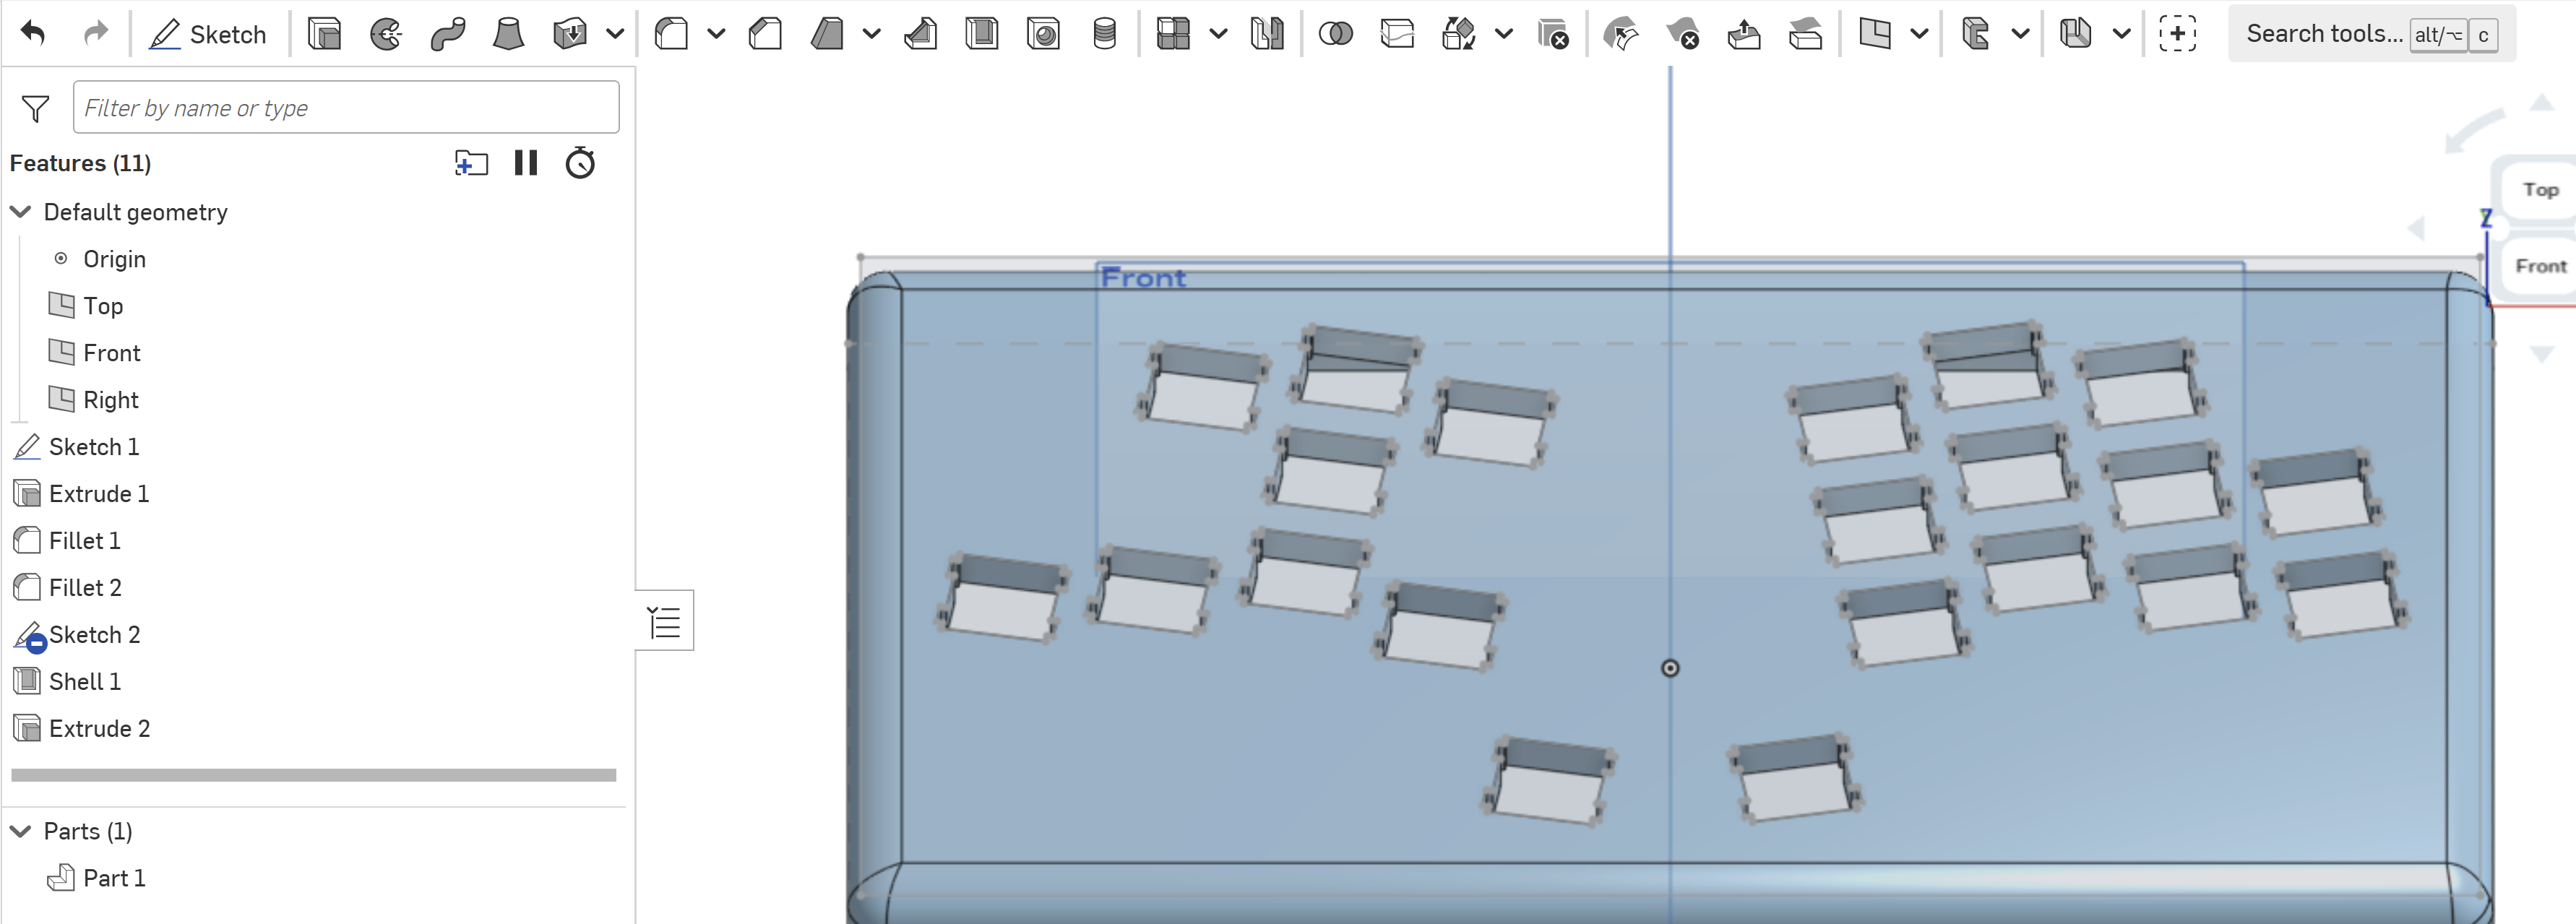This screenshot has width=2576, height=924.
Task: Select the Fillet tool
Action: 670,33
